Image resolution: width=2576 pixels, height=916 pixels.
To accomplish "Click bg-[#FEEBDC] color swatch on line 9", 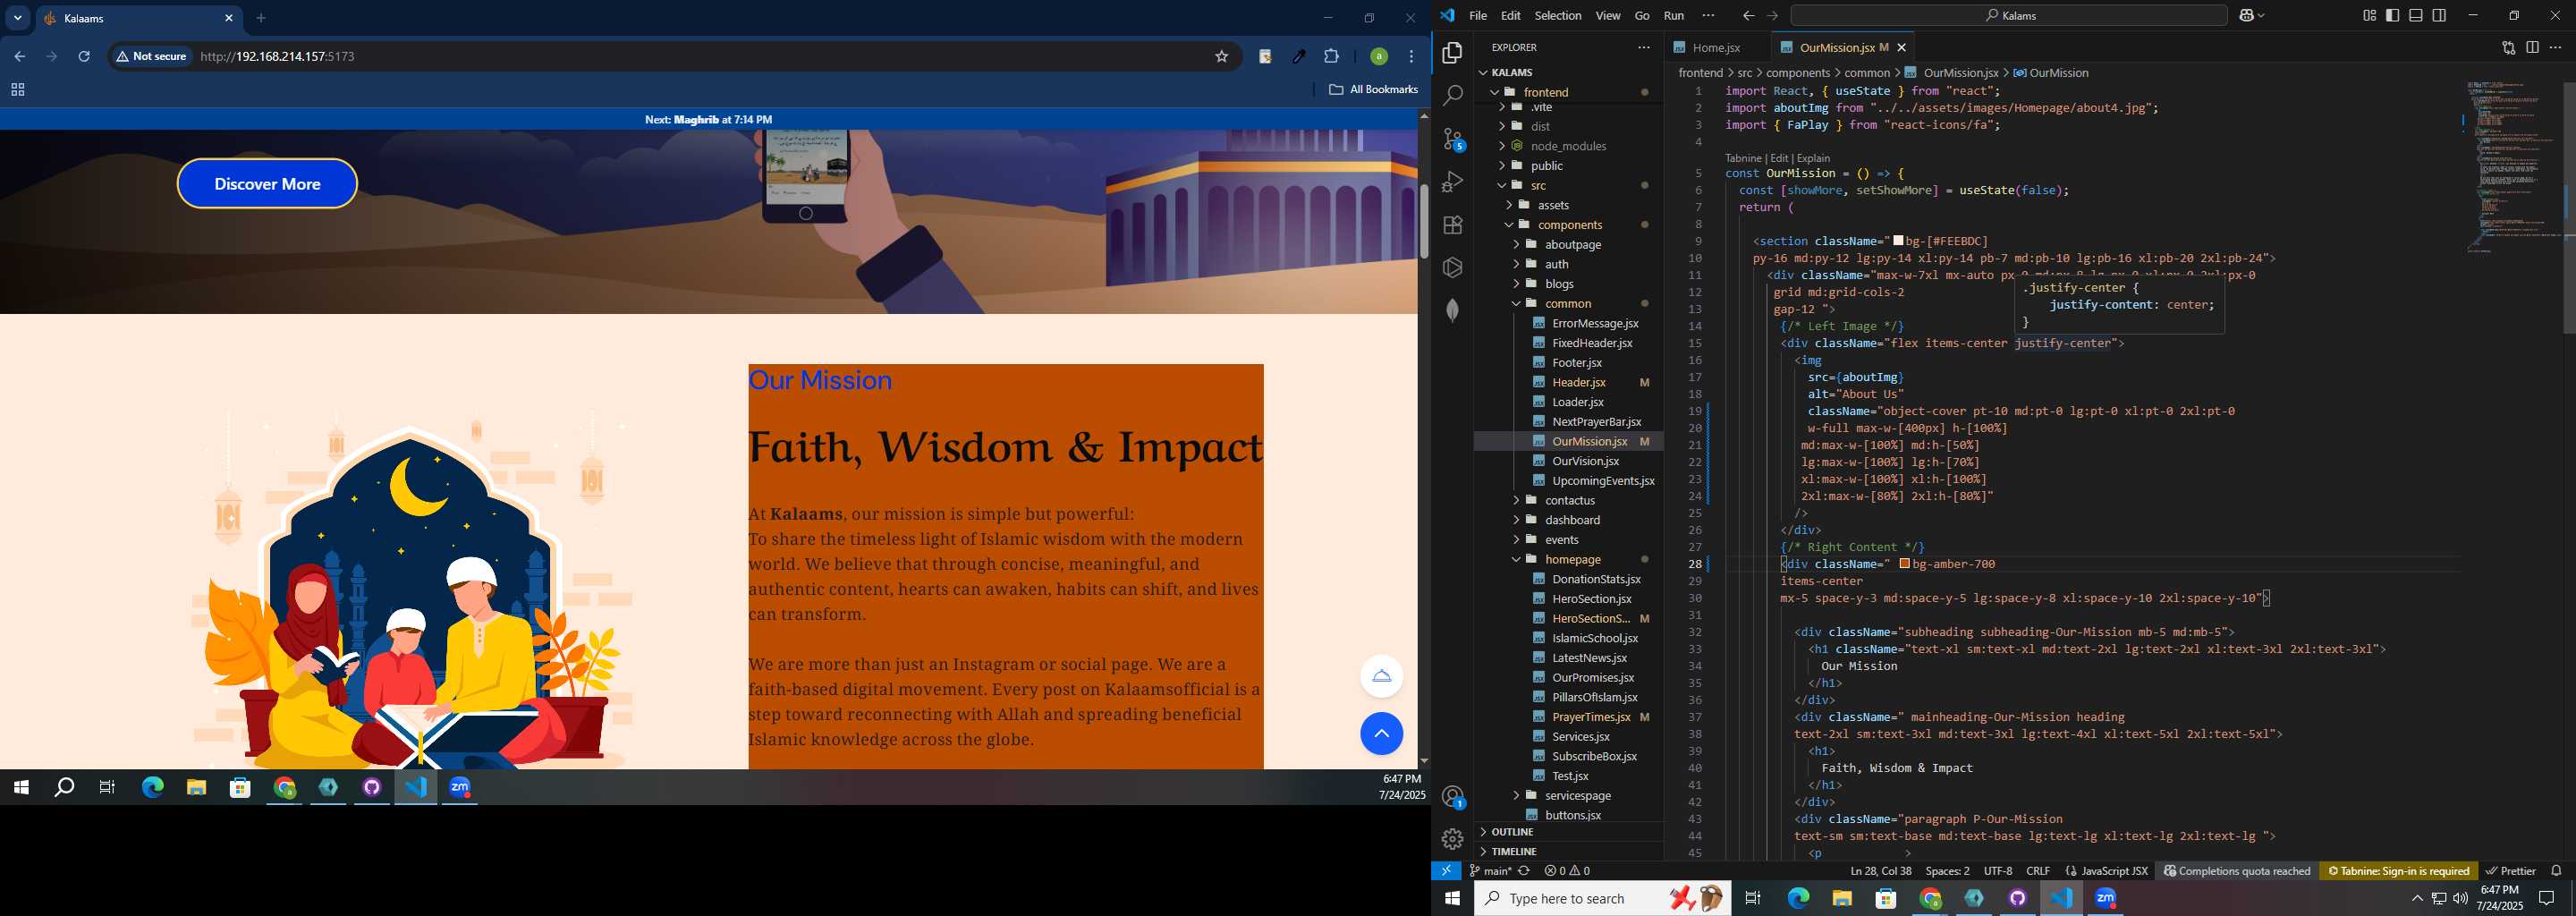I will [x=1898, y=241].
